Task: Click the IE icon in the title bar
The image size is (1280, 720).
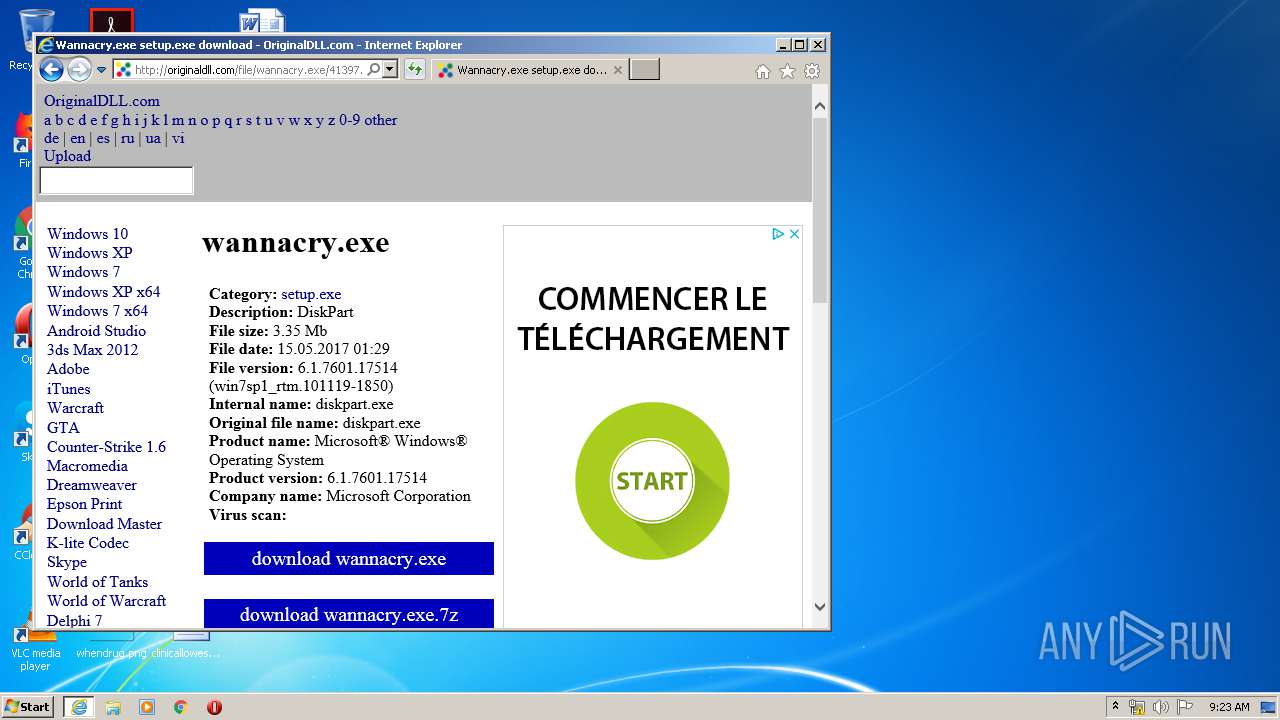Action: coord(45,45)
